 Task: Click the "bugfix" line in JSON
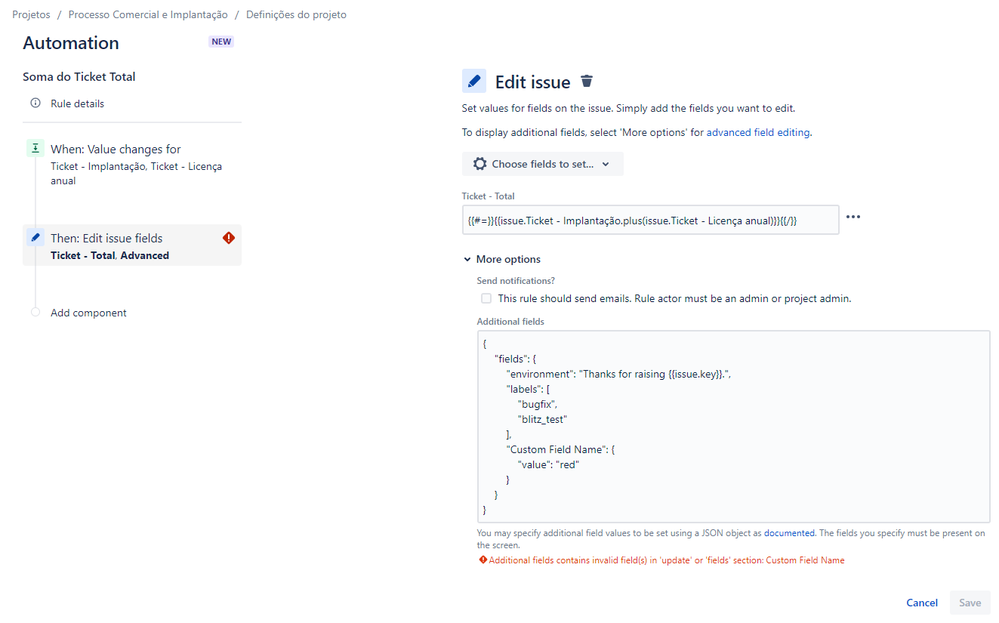(x=538, y=405)
